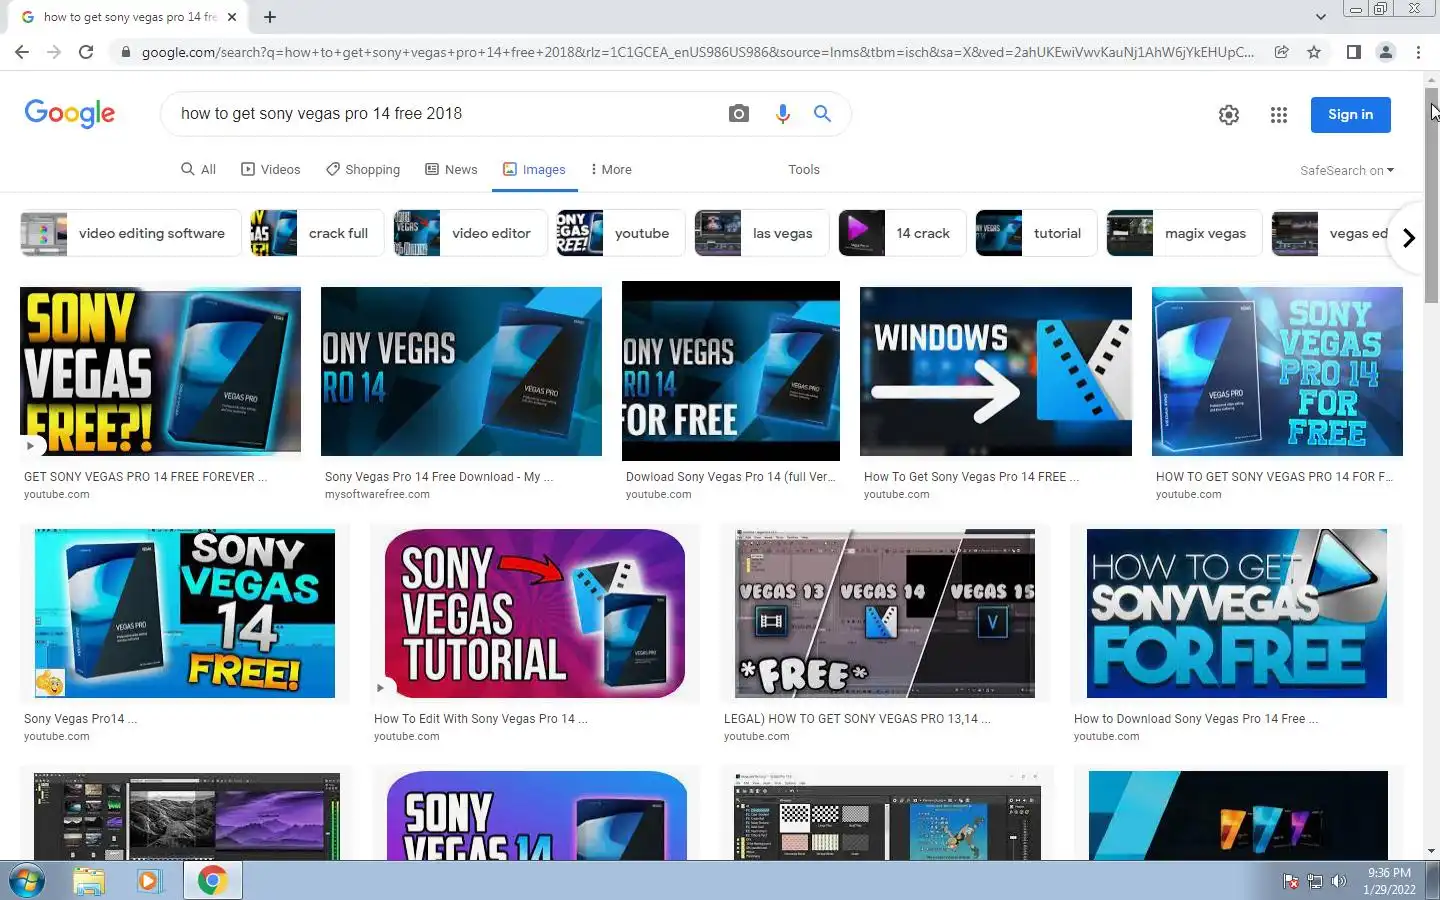Click the Chrome taskbar icon

(212, 881)
